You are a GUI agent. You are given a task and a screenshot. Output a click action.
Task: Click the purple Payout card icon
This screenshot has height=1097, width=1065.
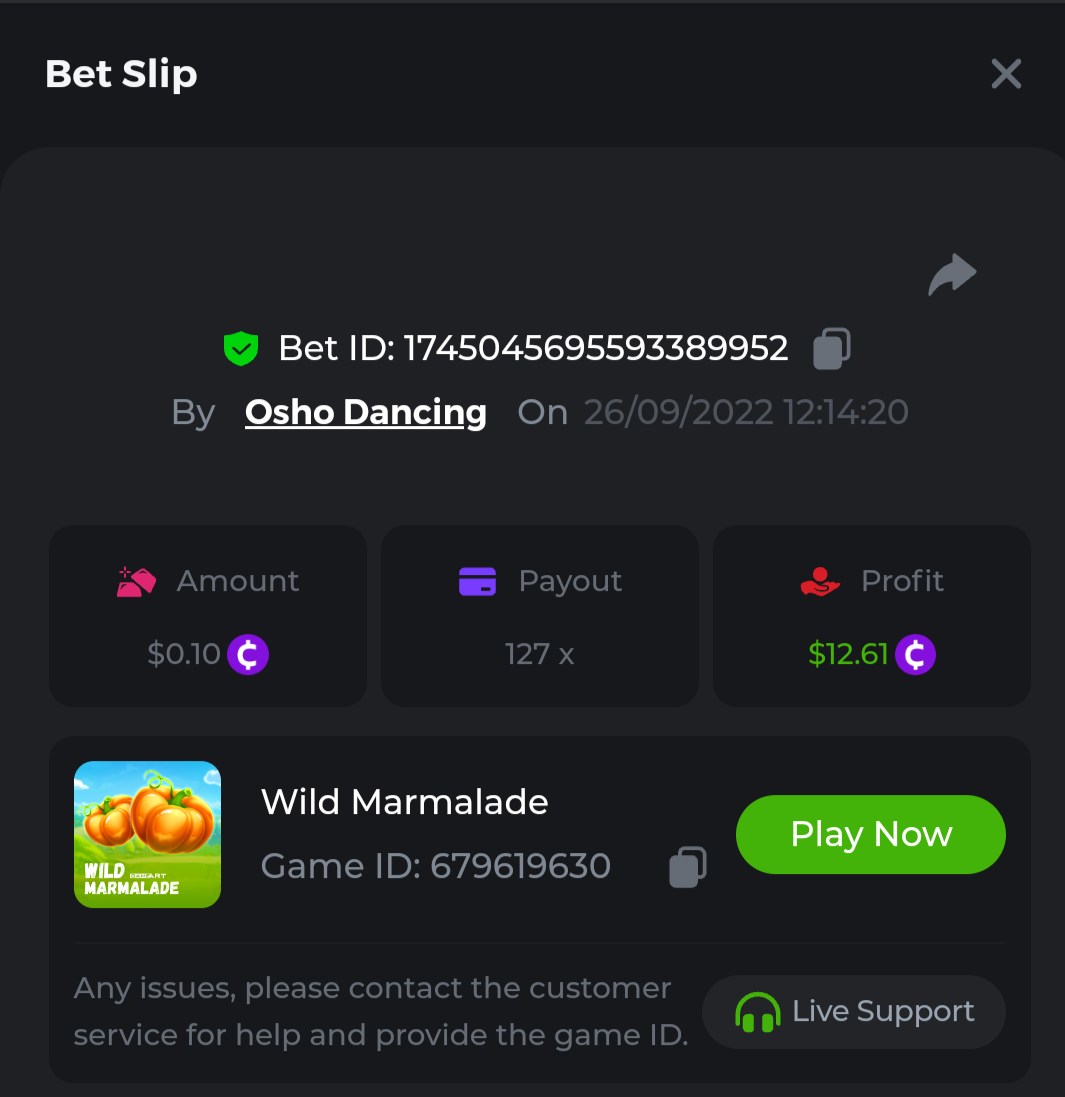477,581
